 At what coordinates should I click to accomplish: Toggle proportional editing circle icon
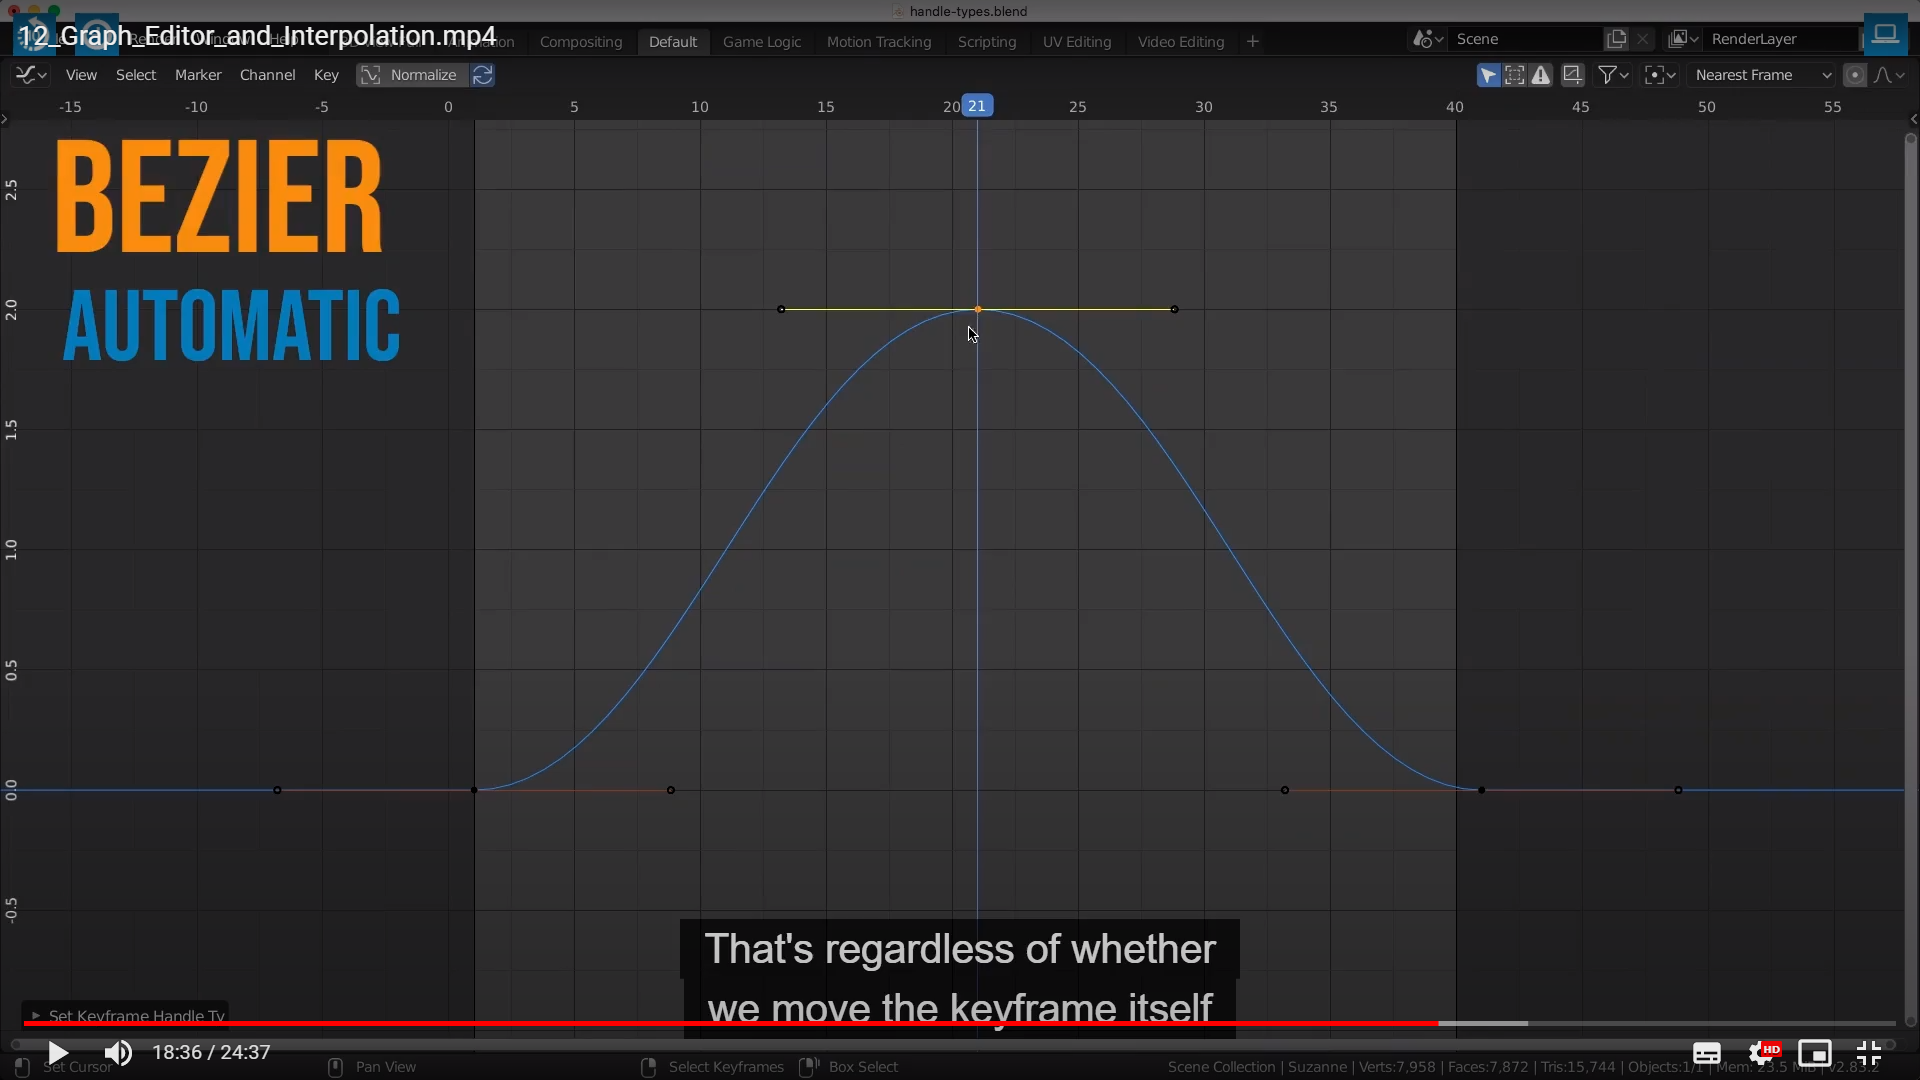1855,75
